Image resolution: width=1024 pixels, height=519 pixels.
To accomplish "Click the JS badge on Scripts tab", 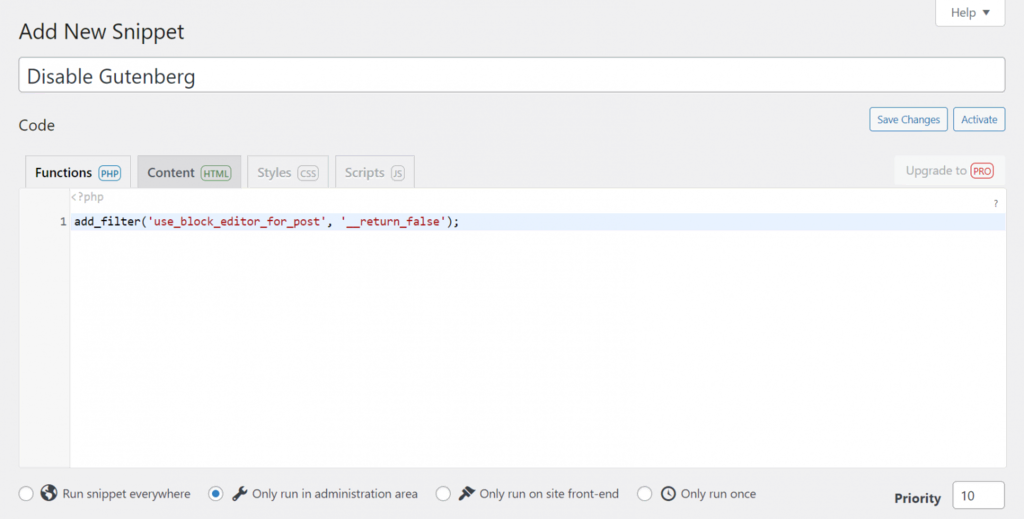I will [x=397, y=173].
